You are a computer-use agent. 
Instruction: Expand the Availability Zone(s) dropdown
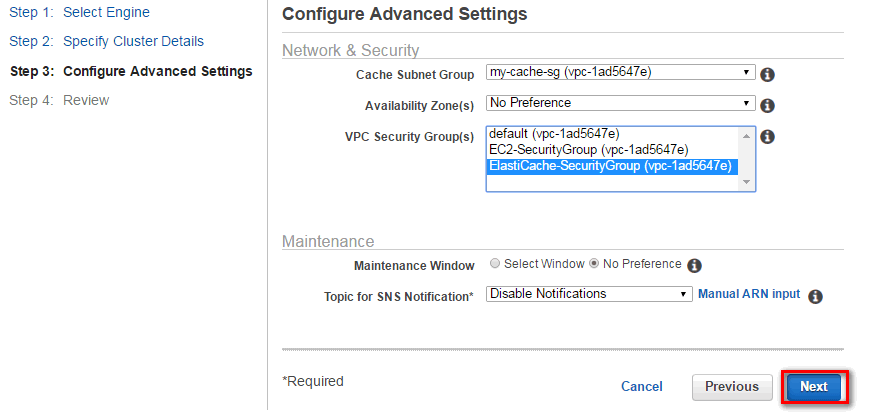(x=620, y=103)
